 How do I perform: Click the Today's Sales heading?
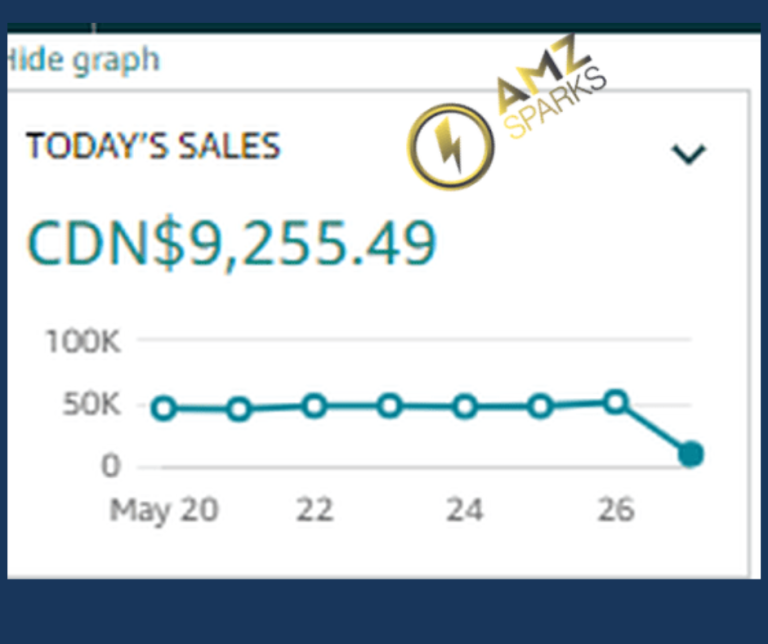pos(153,146)
